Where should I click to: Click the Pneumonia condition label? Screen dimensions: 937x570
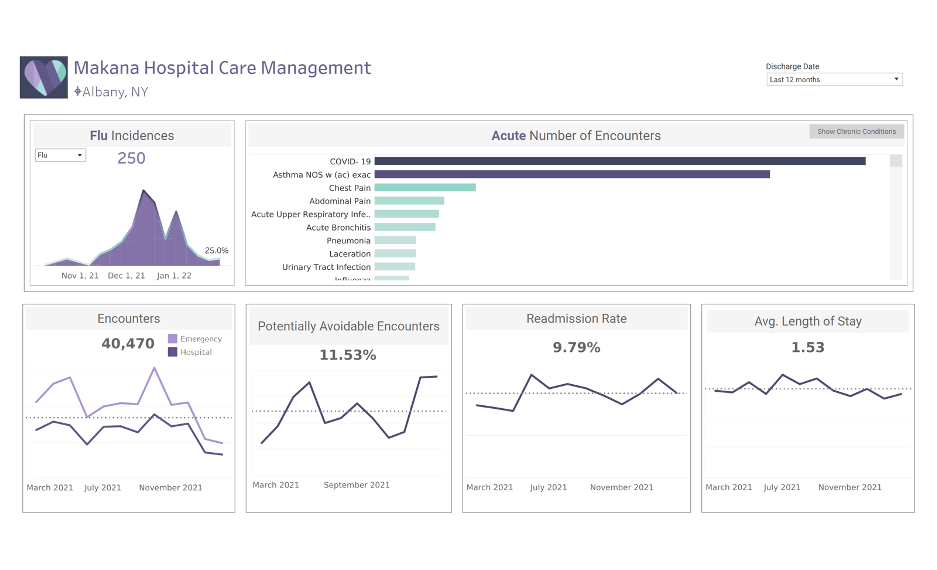[x=348, y=241]
